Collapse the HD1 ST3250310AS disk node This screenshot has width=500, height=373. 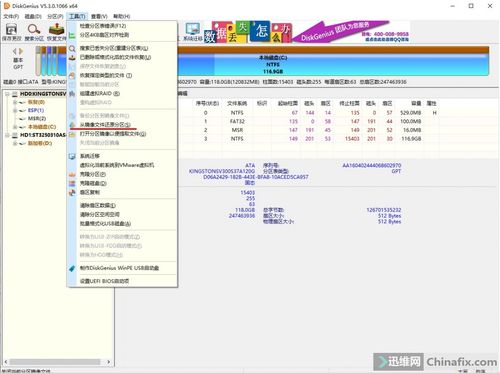7,135
